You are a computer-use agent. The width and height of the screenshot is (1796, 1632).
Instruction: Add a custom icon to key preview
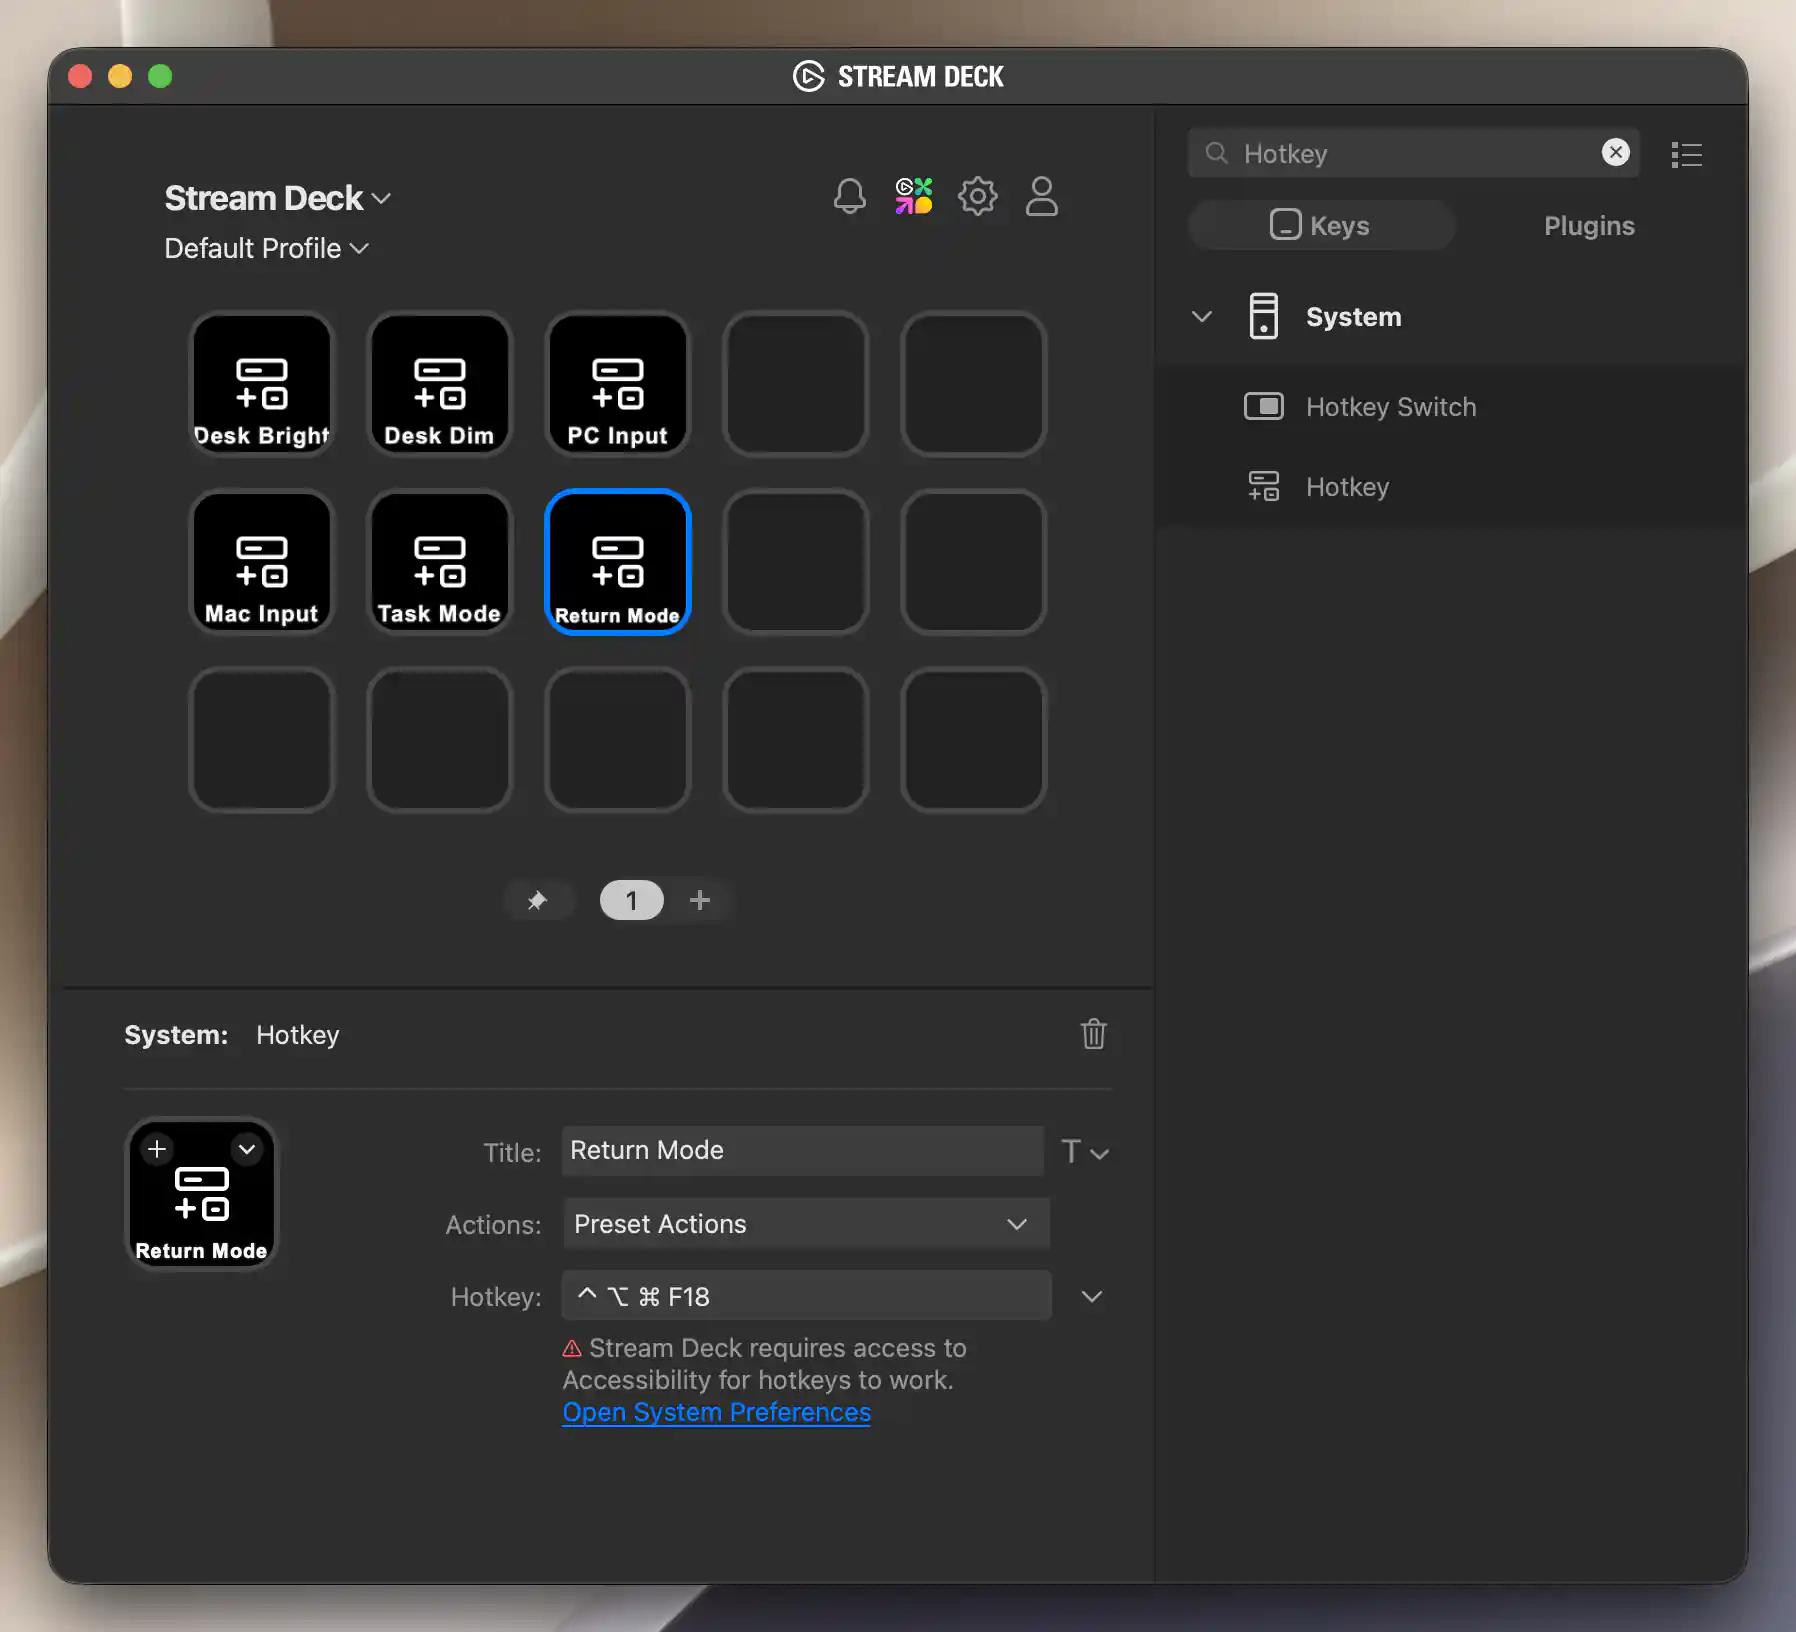(x=157, y=1149)
